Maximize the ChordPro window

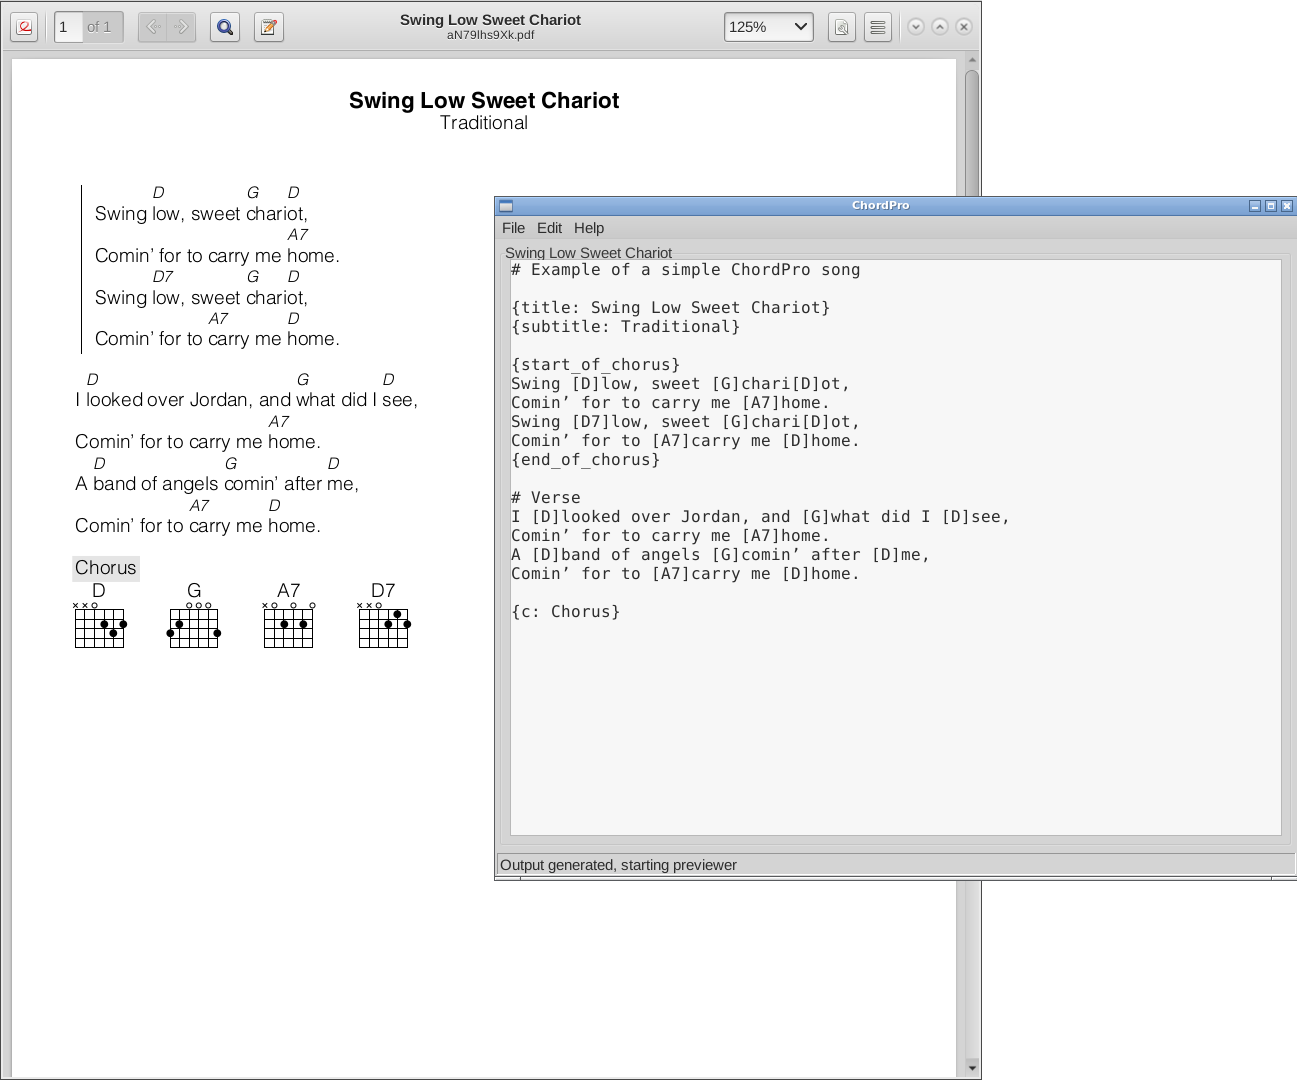click(x=1271, y=206)
